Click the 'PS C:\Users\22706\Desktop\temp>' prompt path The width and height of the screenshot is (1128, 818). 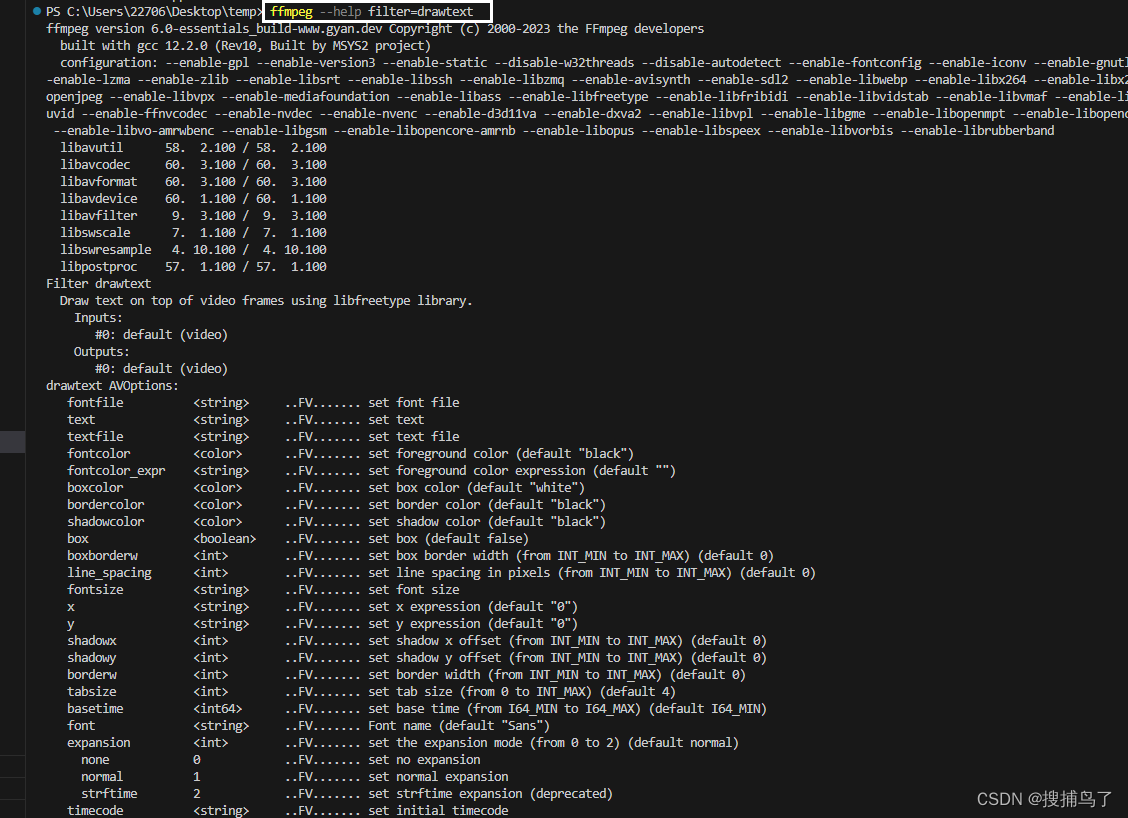point(154,12)
